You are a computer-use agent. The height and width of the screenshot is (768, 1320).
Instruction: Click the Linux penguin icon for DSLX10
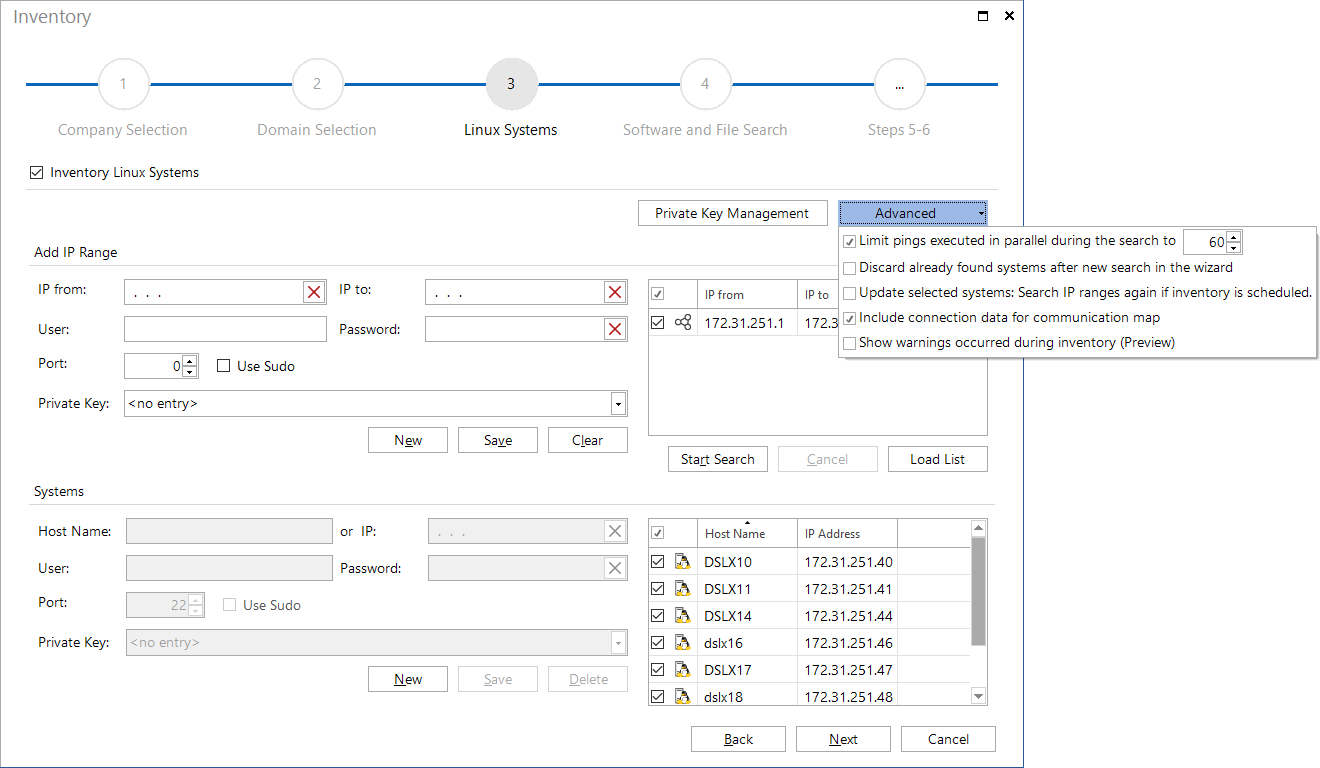683,562
